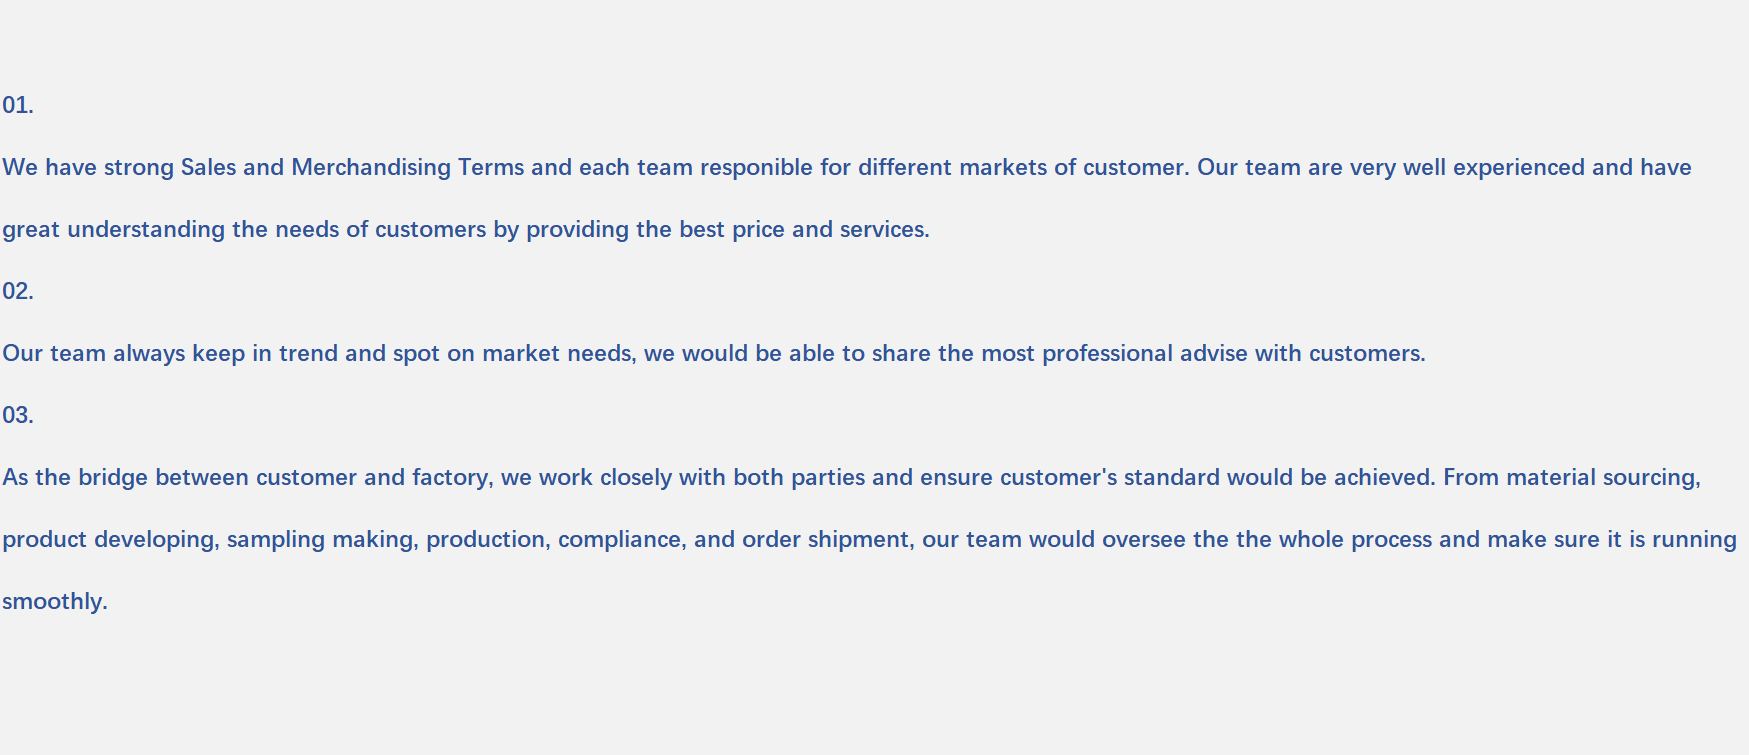Click the "02." section number
This screenshot has height=755, width=1749.
18,291
